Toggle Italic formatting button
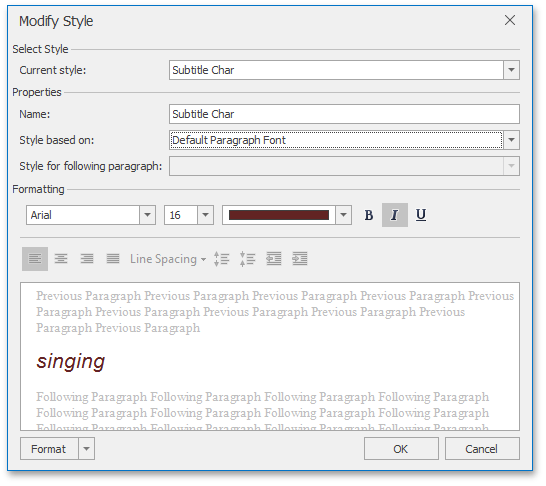The width and height of the screenshot is (546, 486). point(395,215)
